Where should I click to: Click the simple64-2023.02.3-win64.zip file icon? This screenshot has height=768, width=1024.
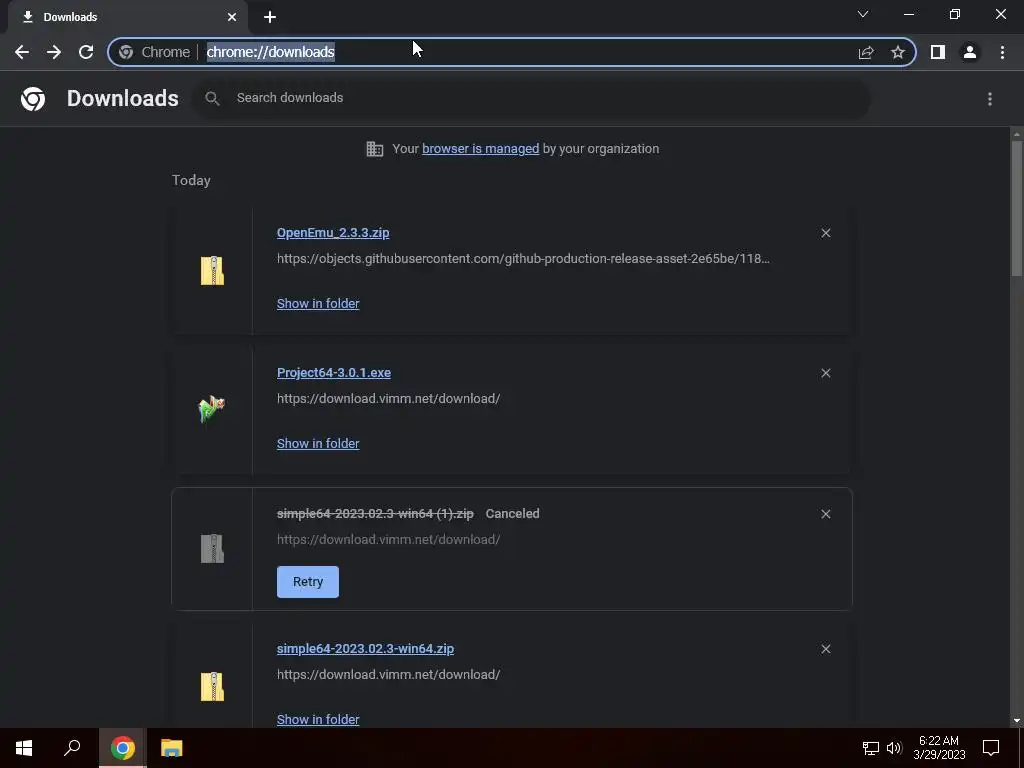212,686
